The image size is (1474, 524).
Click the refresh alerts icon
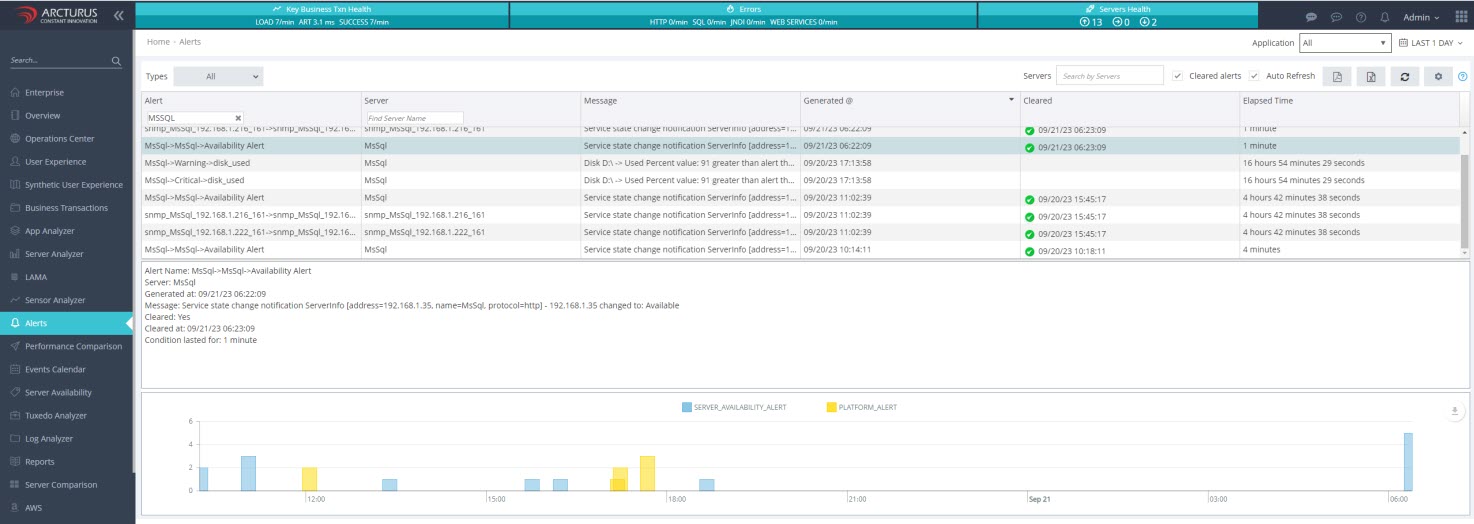(x=1404, y=76)
